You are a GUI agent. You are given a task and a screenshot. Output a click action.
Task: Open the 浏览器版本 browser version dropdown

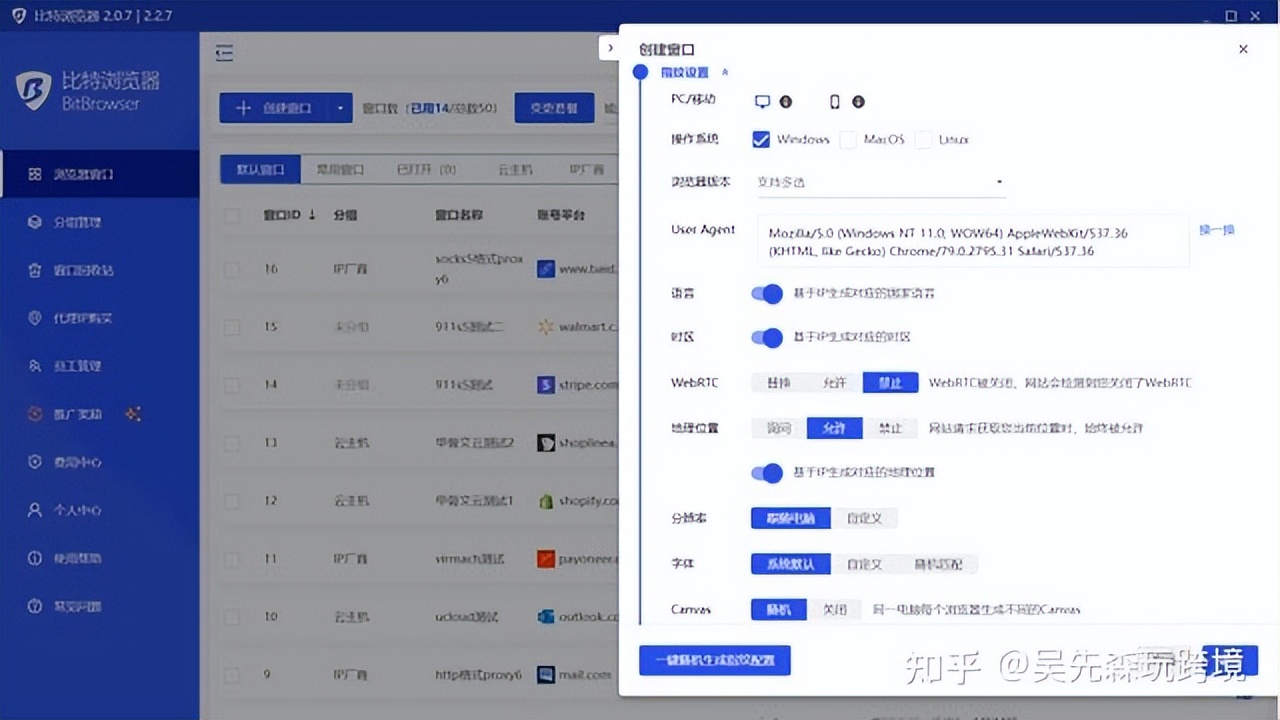click(879, 182)
